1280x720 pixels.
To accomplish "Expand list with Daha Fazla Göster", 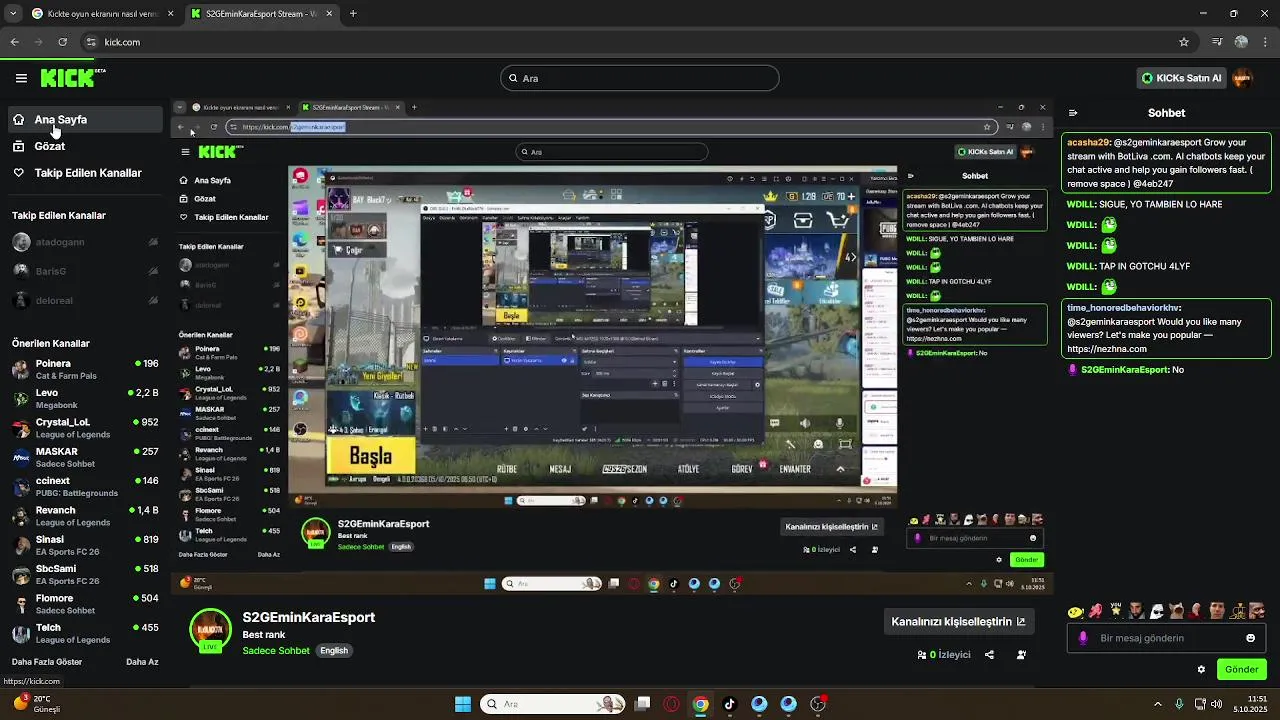I will point(47,662).
